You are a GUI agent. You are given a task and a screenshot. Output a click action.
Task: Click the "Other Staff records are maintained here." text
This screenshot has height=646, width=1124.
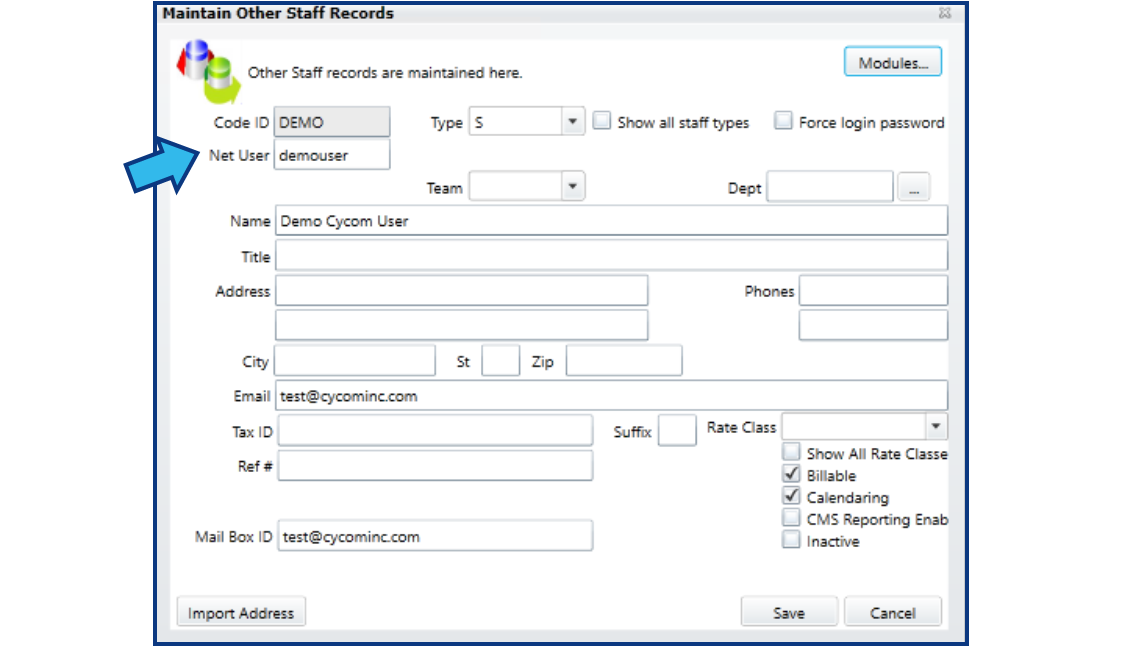385,72
